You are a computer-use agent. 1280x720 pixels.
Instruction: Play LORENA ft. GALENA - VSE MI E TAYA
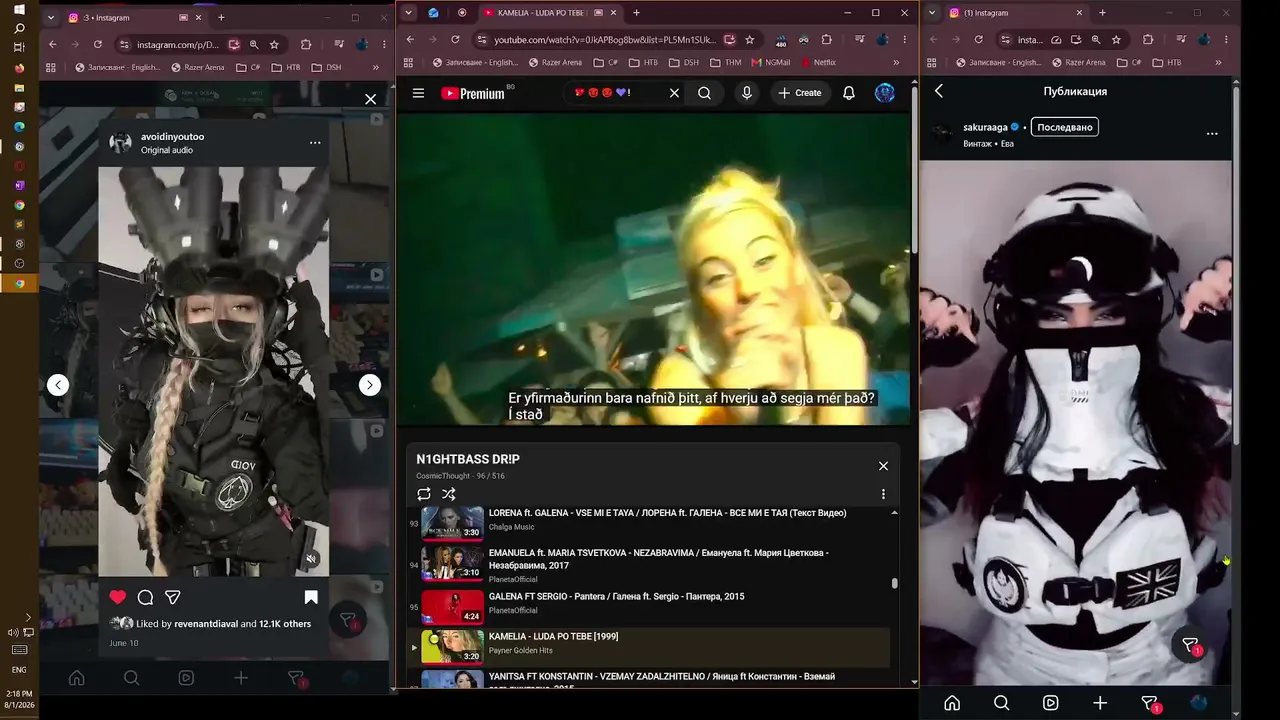(650, 522)
